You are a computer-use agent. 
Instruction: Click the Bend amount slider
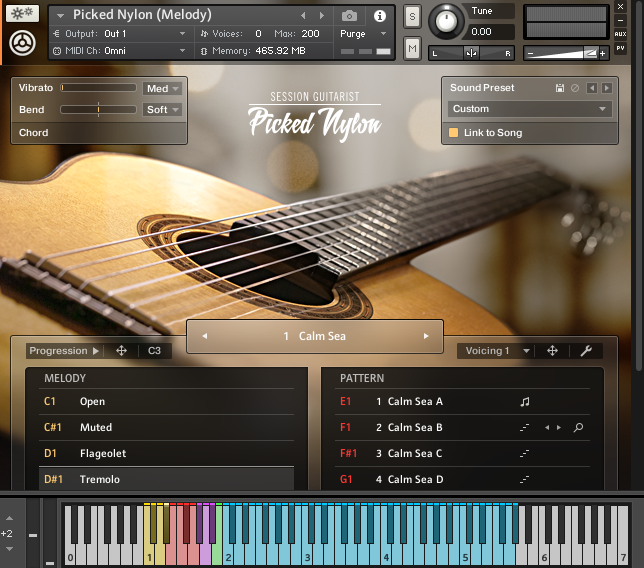click(x=98, y=110)
